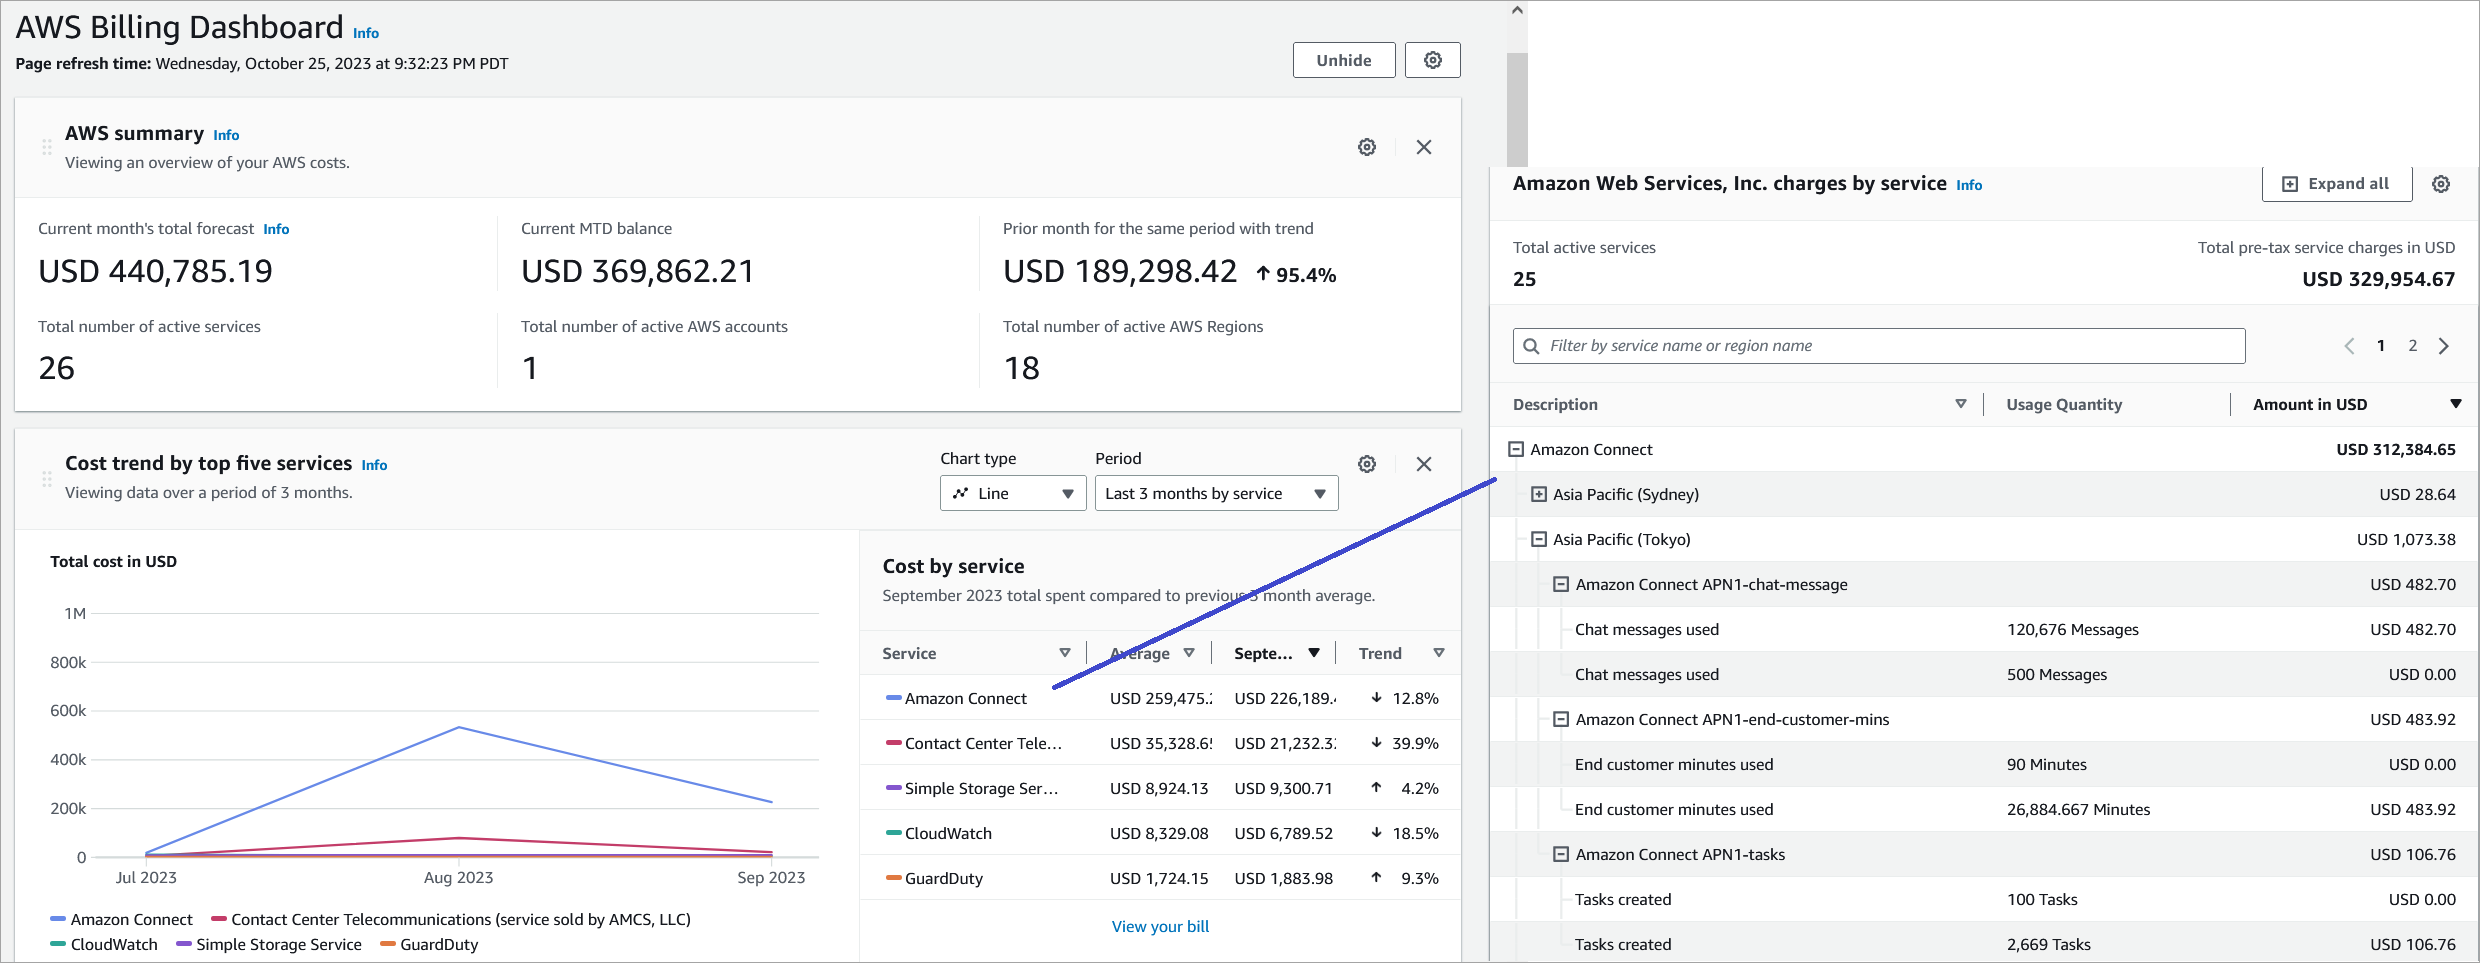Screen dimensions: 2480x963
Task: Open the Period dropdown for last 3 months
Action: [1216, 492]
